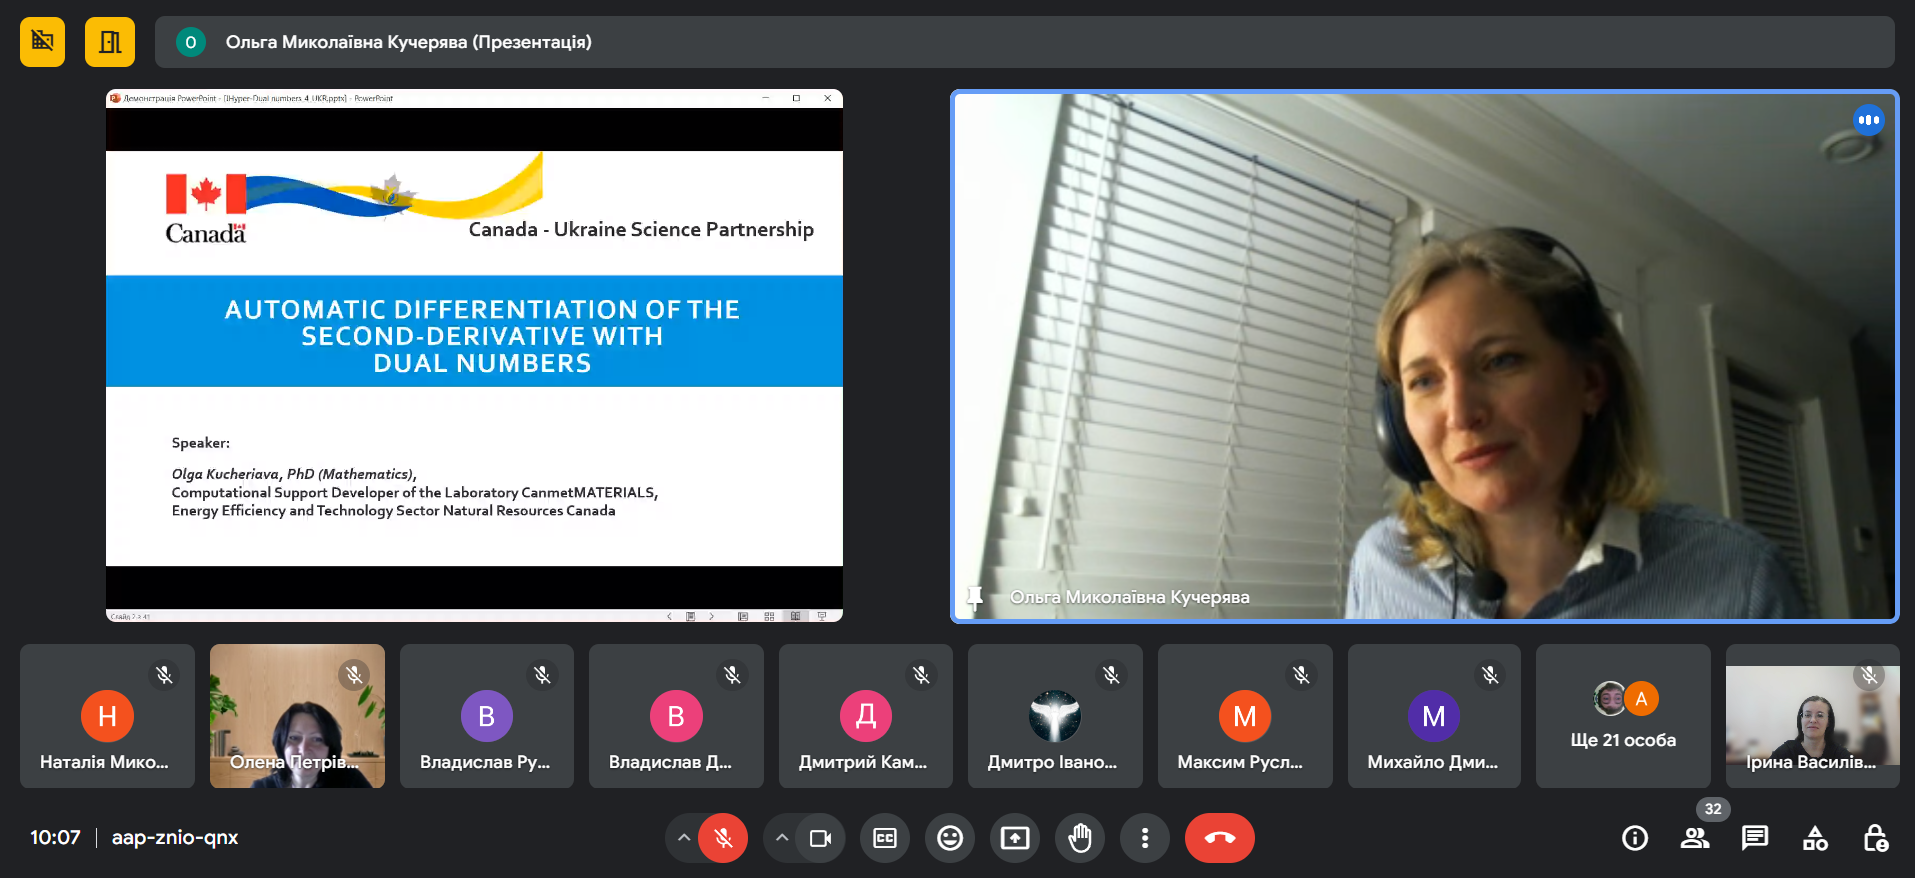1915x878 pixels.
Task: Open the emoji reactions picker
Action: tap(950, 838)
